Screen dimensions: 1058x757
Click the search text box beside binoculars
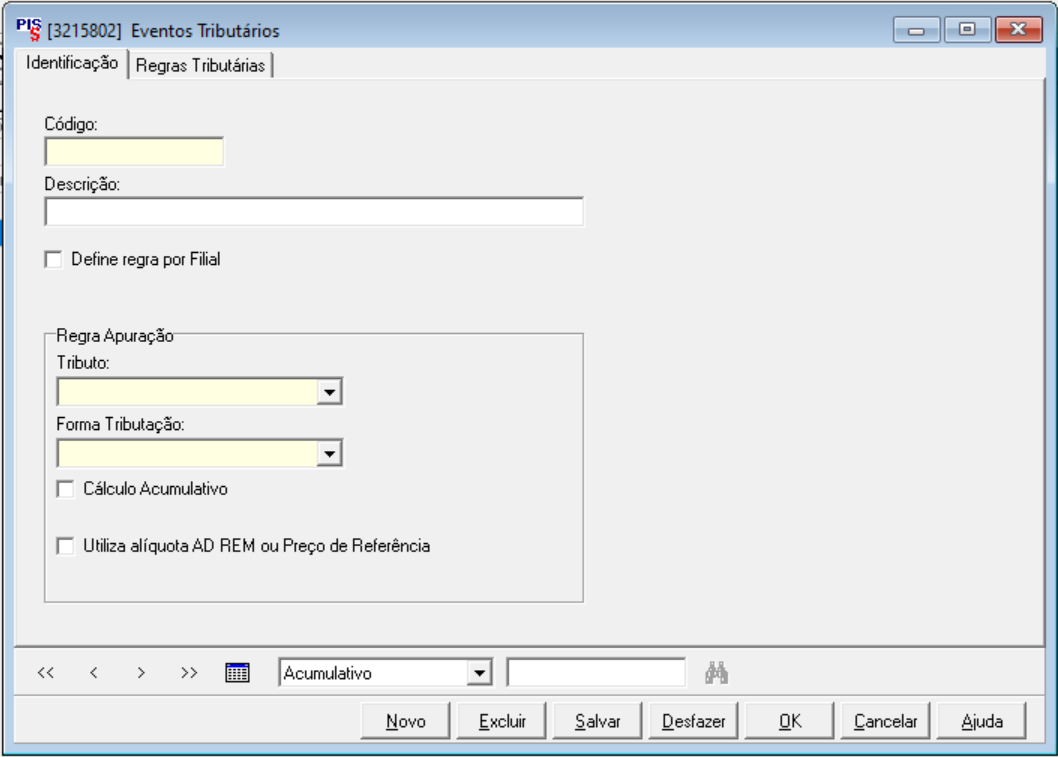[x=596, y=673]
